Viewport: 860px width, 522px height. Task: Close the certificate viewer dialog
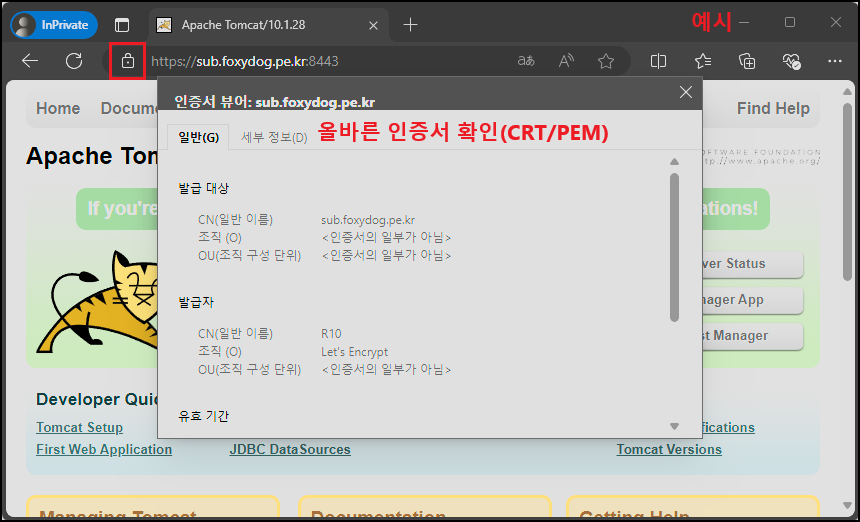point(686,92)
